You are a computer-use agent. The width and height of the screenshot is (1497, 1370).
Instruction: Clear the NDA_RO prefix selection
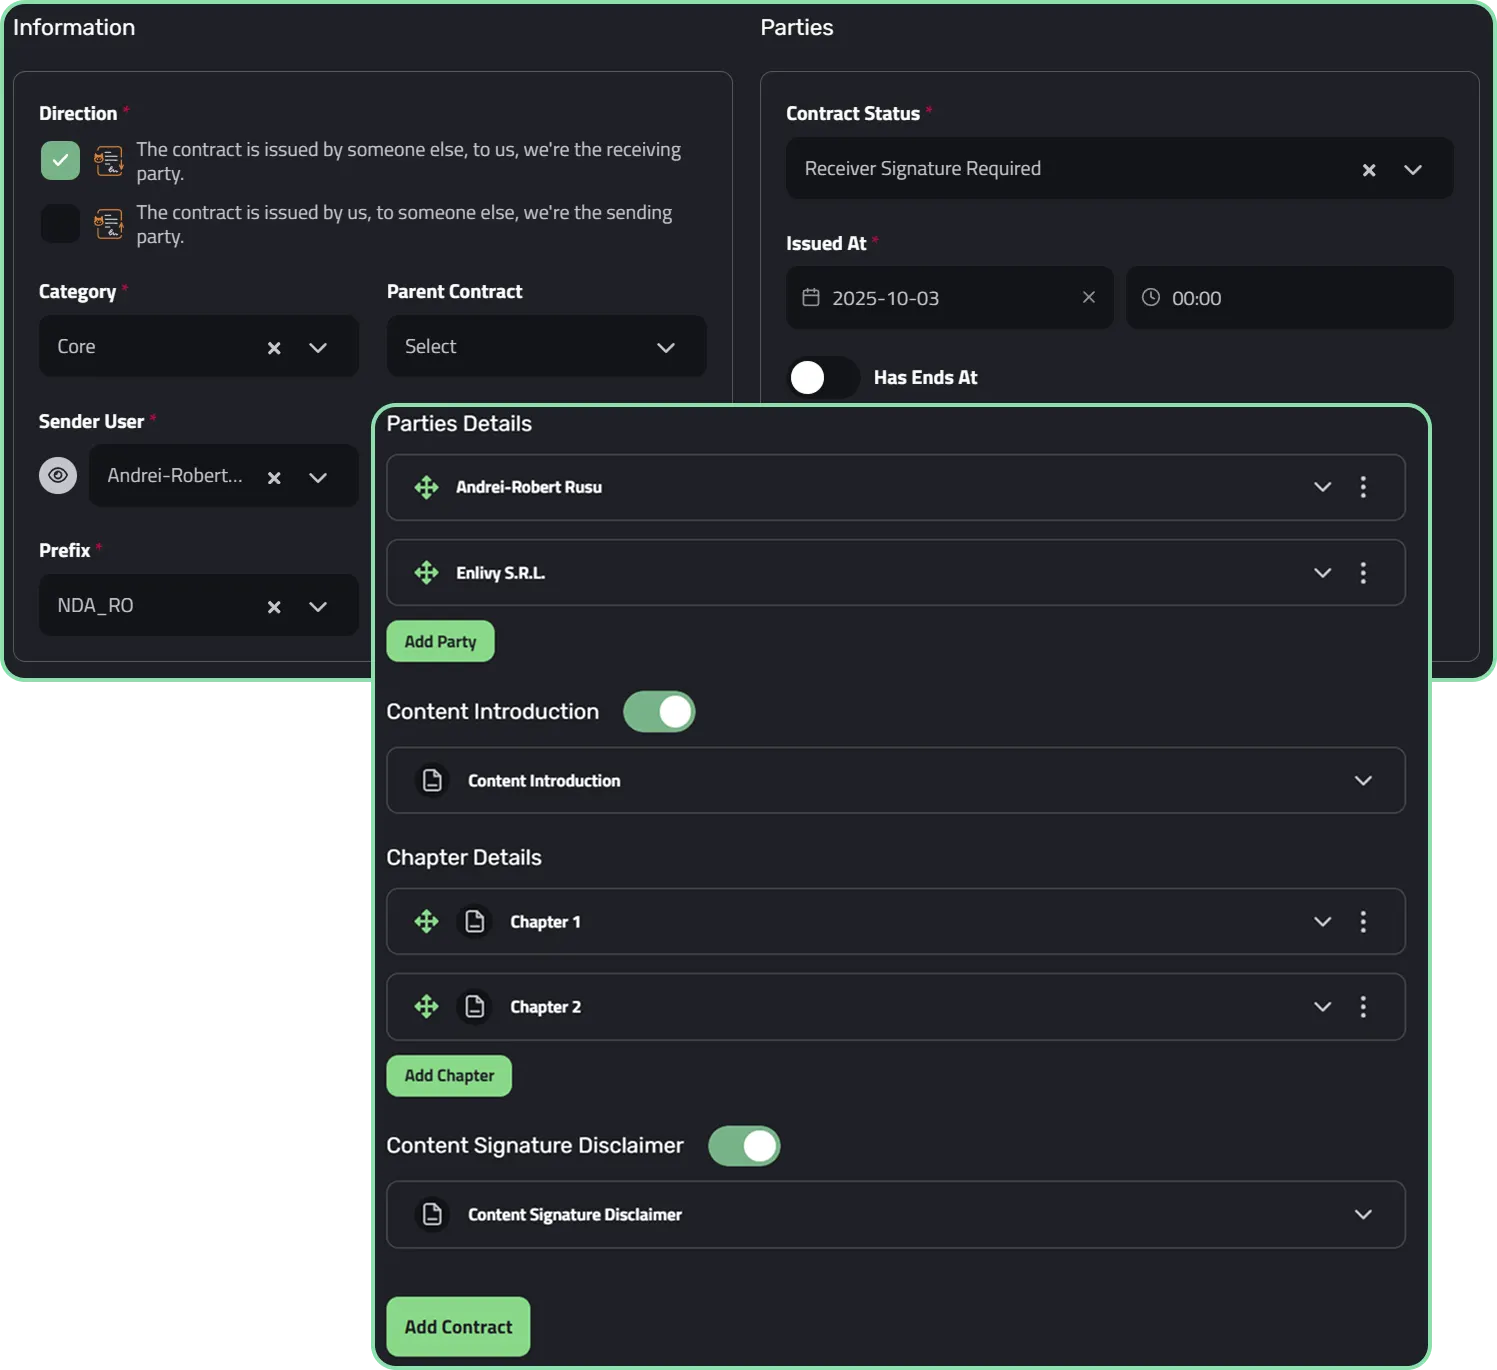274,607
